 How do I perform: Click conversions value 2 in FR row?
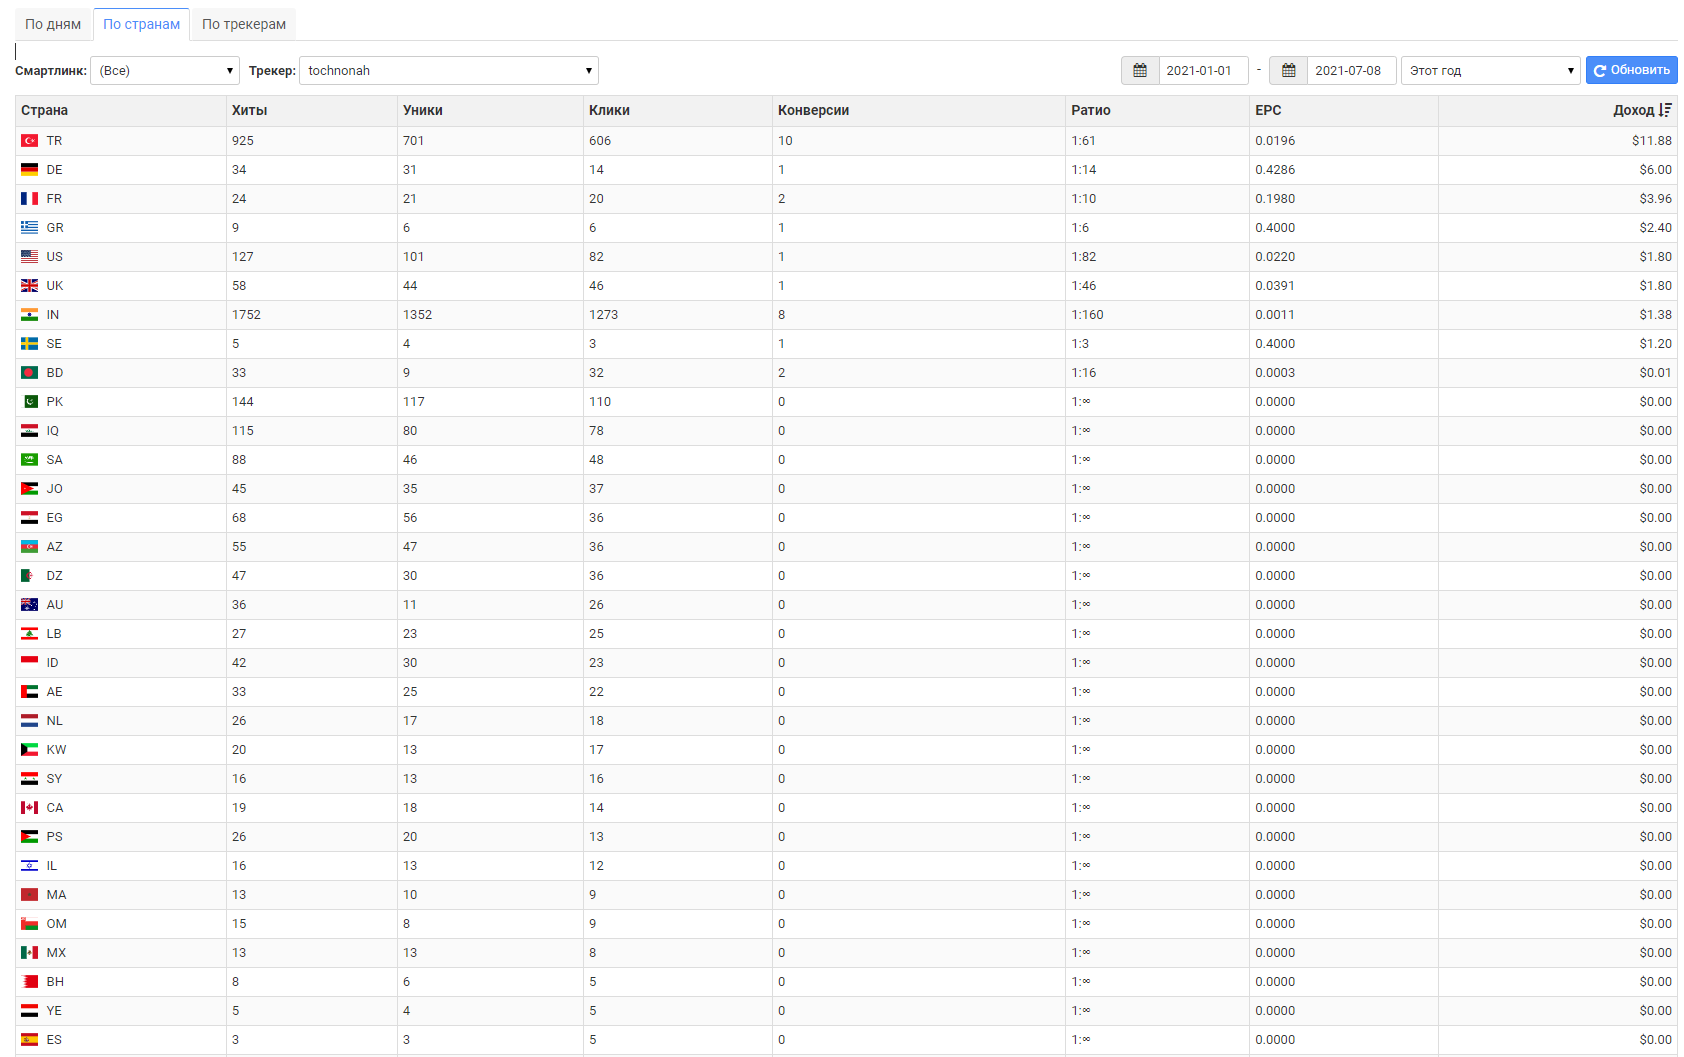[782, 199]
